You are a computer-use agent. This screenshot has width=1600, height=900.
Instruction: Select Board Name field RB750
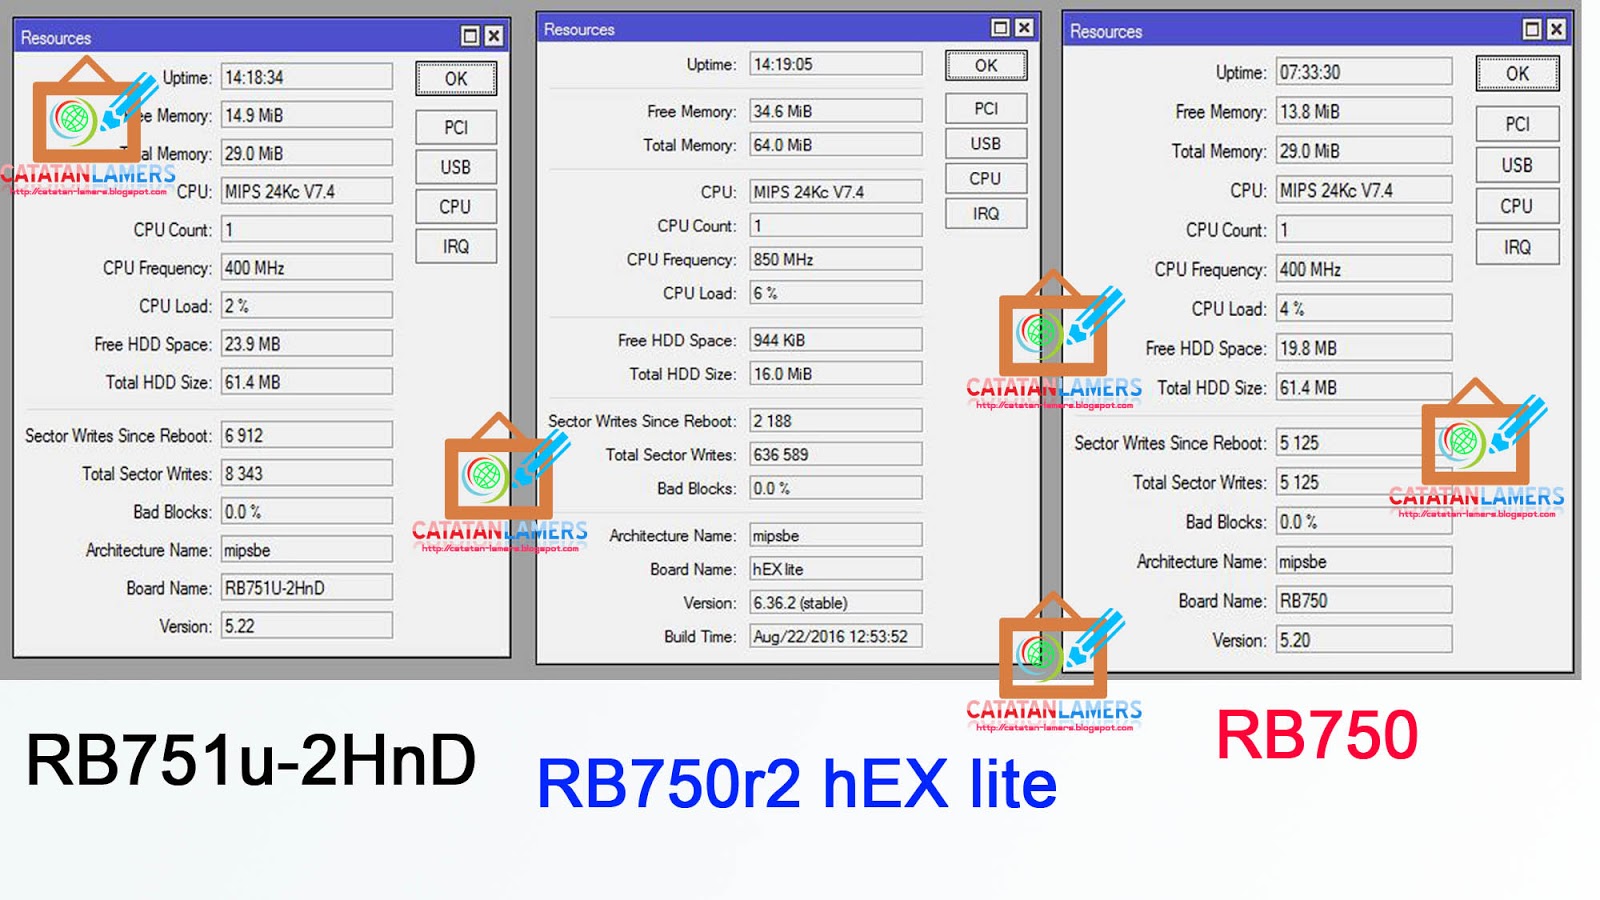[1364, 601]
